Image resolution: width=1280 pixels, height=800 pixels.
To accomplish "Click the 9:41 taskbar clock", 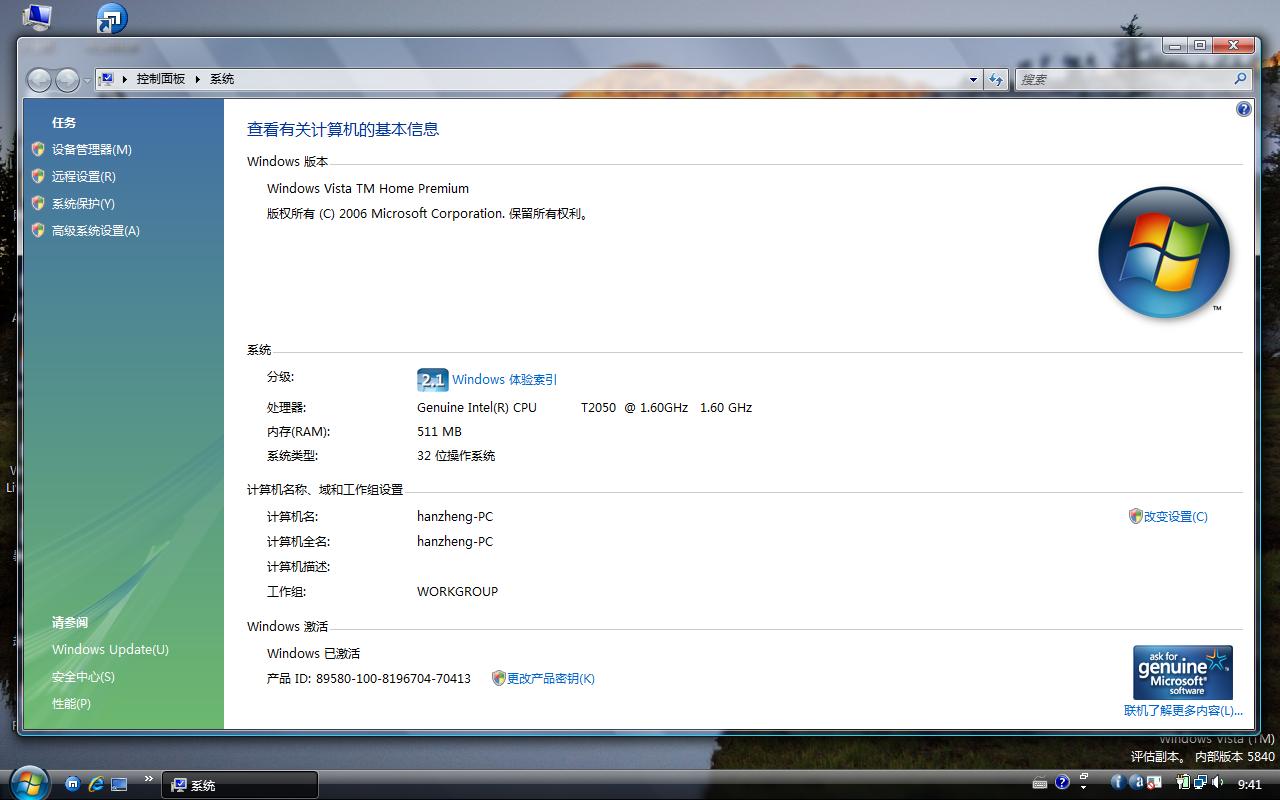I will click(1249, 785).
